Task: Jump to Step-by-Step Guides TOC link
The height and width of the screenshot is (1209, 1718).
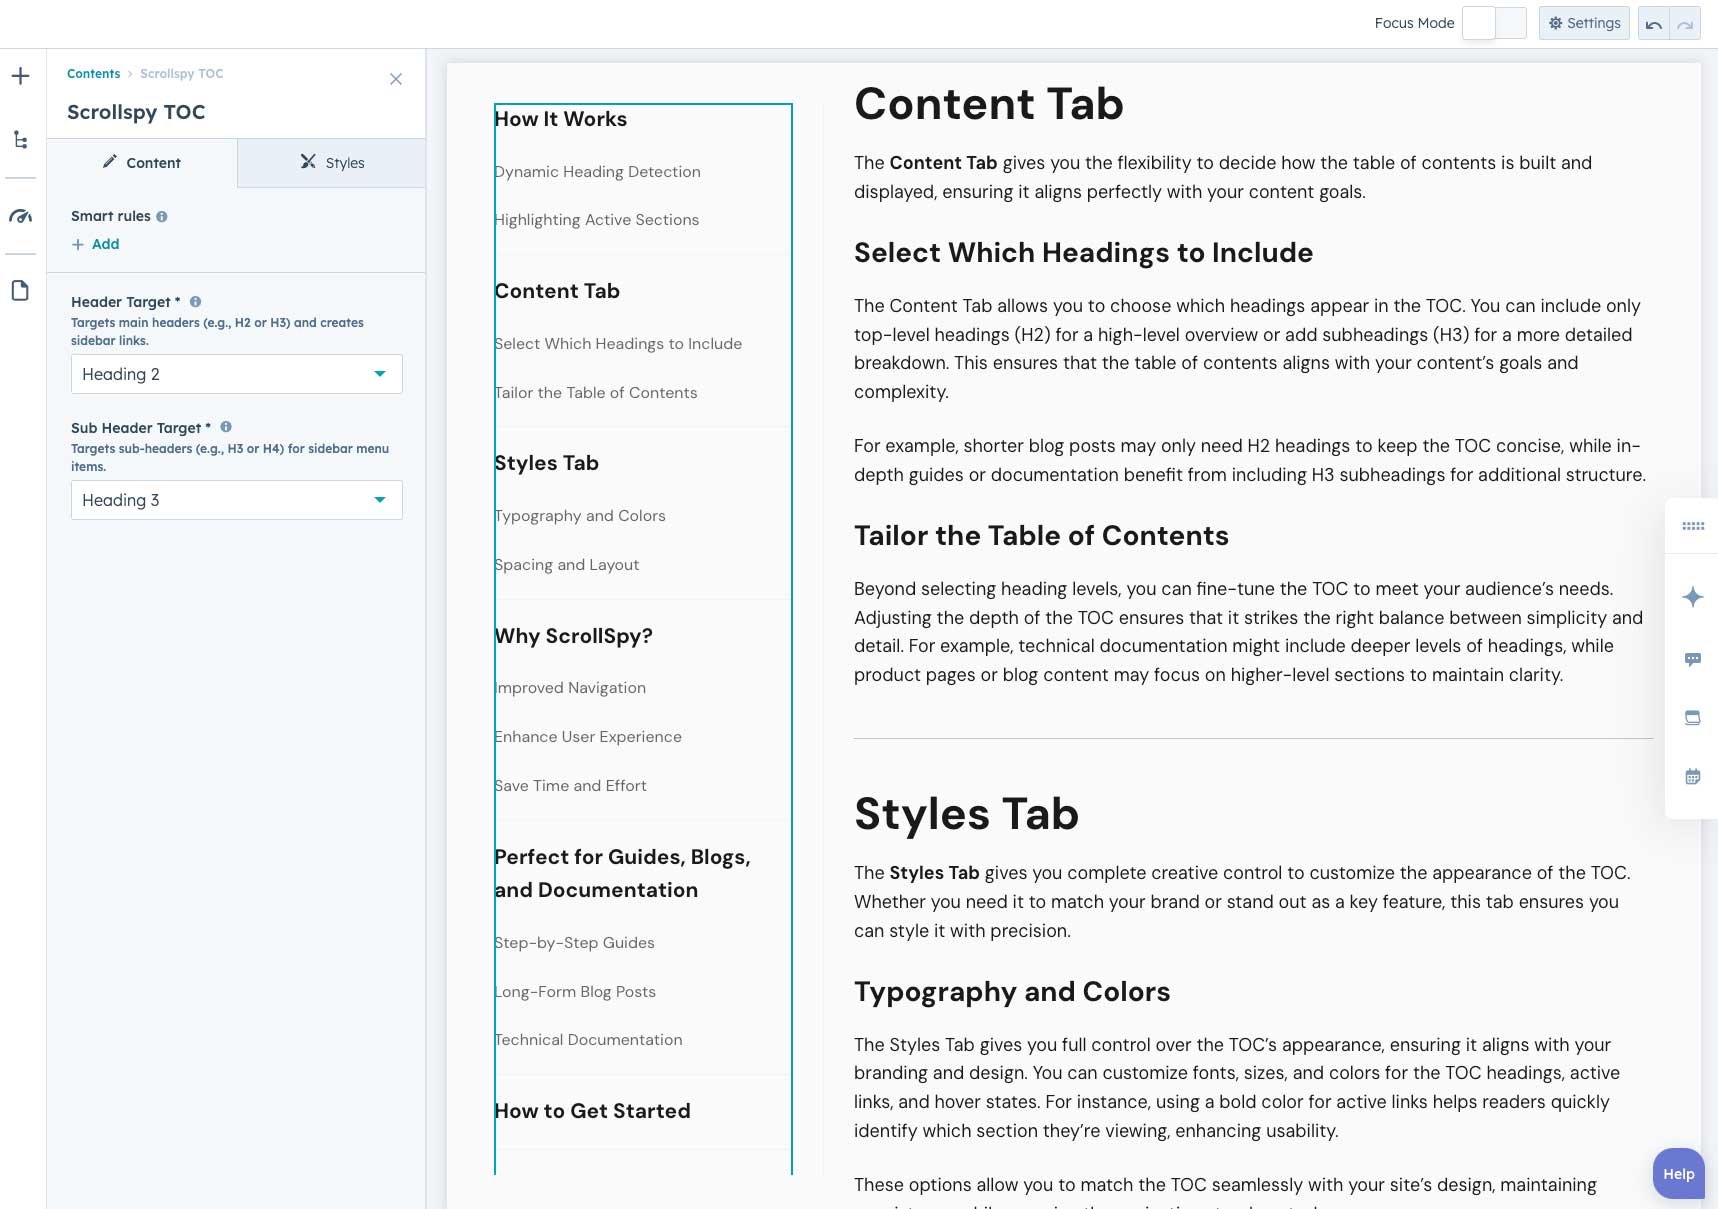Action: (x=574, y=943)
